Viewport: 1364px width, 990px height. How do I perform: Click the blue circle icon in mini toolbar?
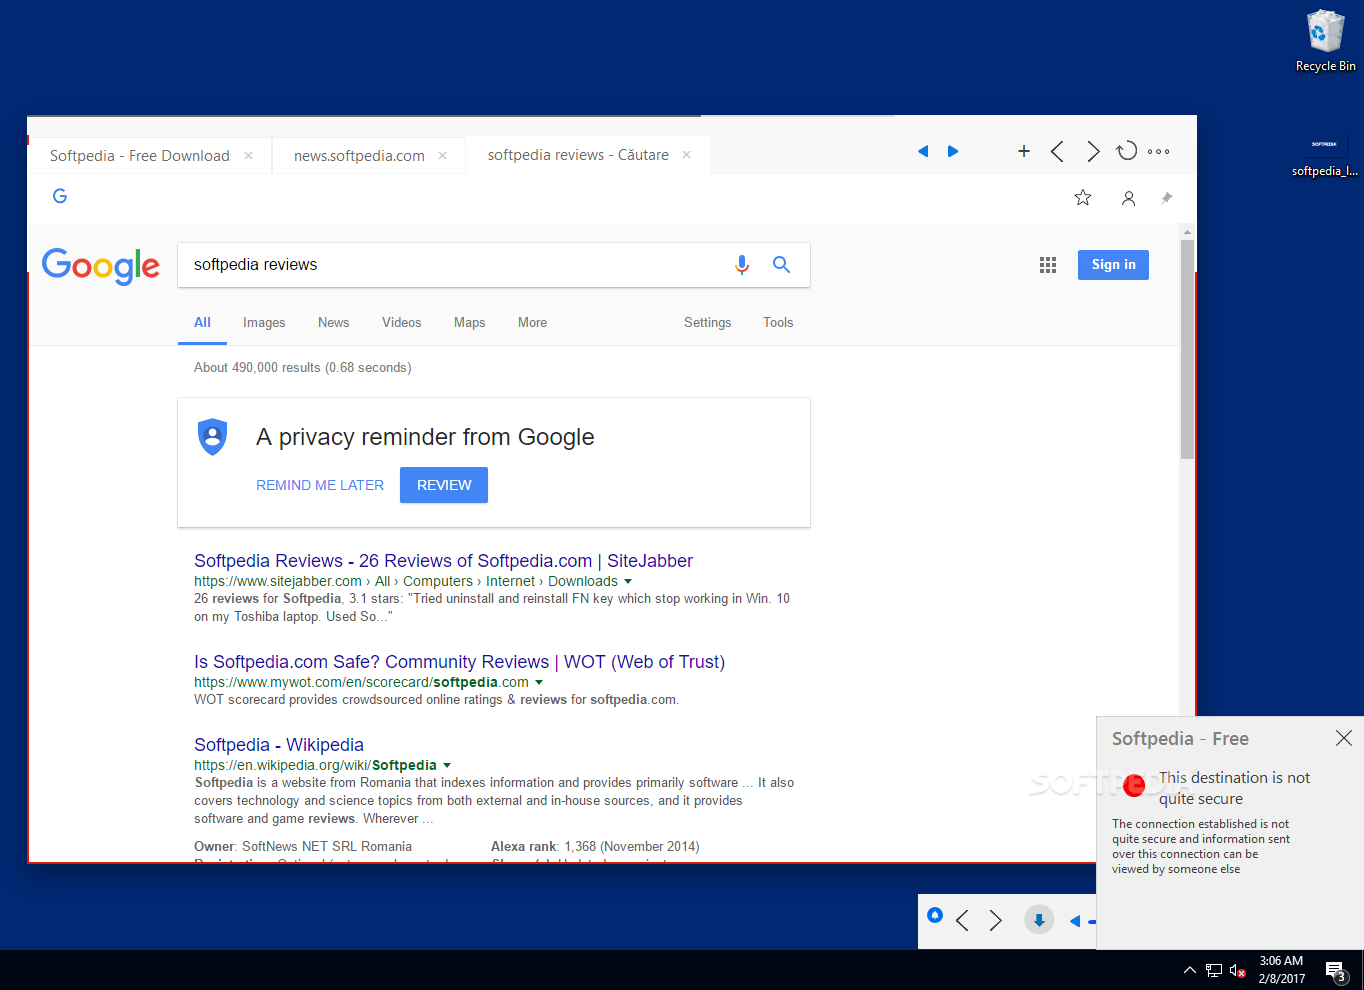click(x=935, y=915)
